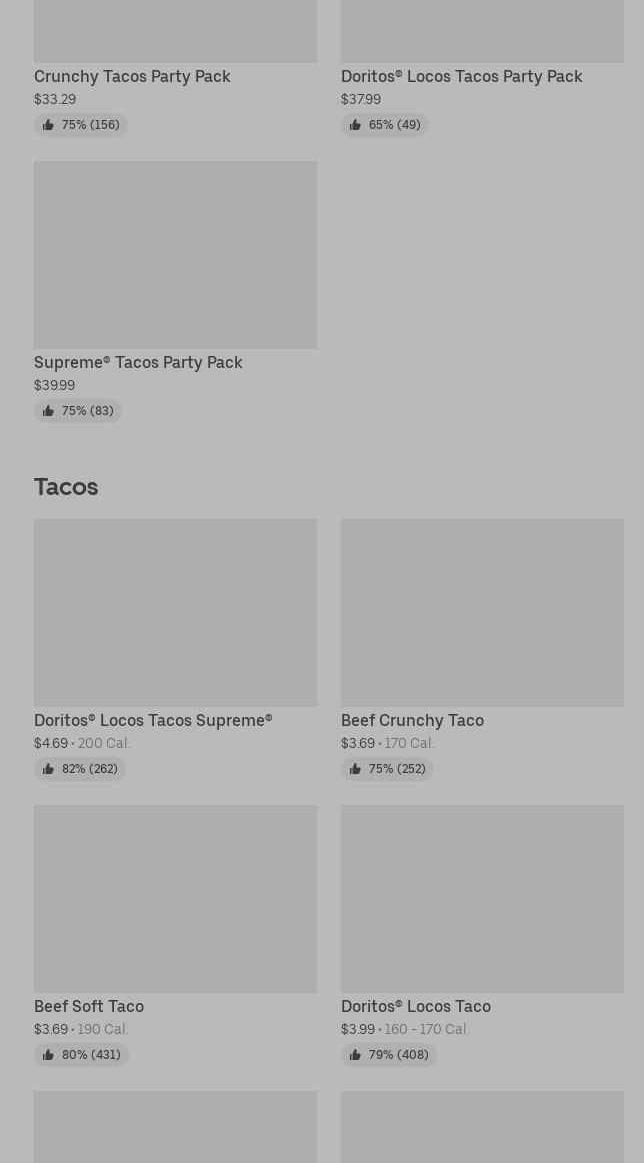Open the Doritos Locos Tacos Party Pack title
The height and width of the screenshot is (1163, 644).
pos(461,76)
